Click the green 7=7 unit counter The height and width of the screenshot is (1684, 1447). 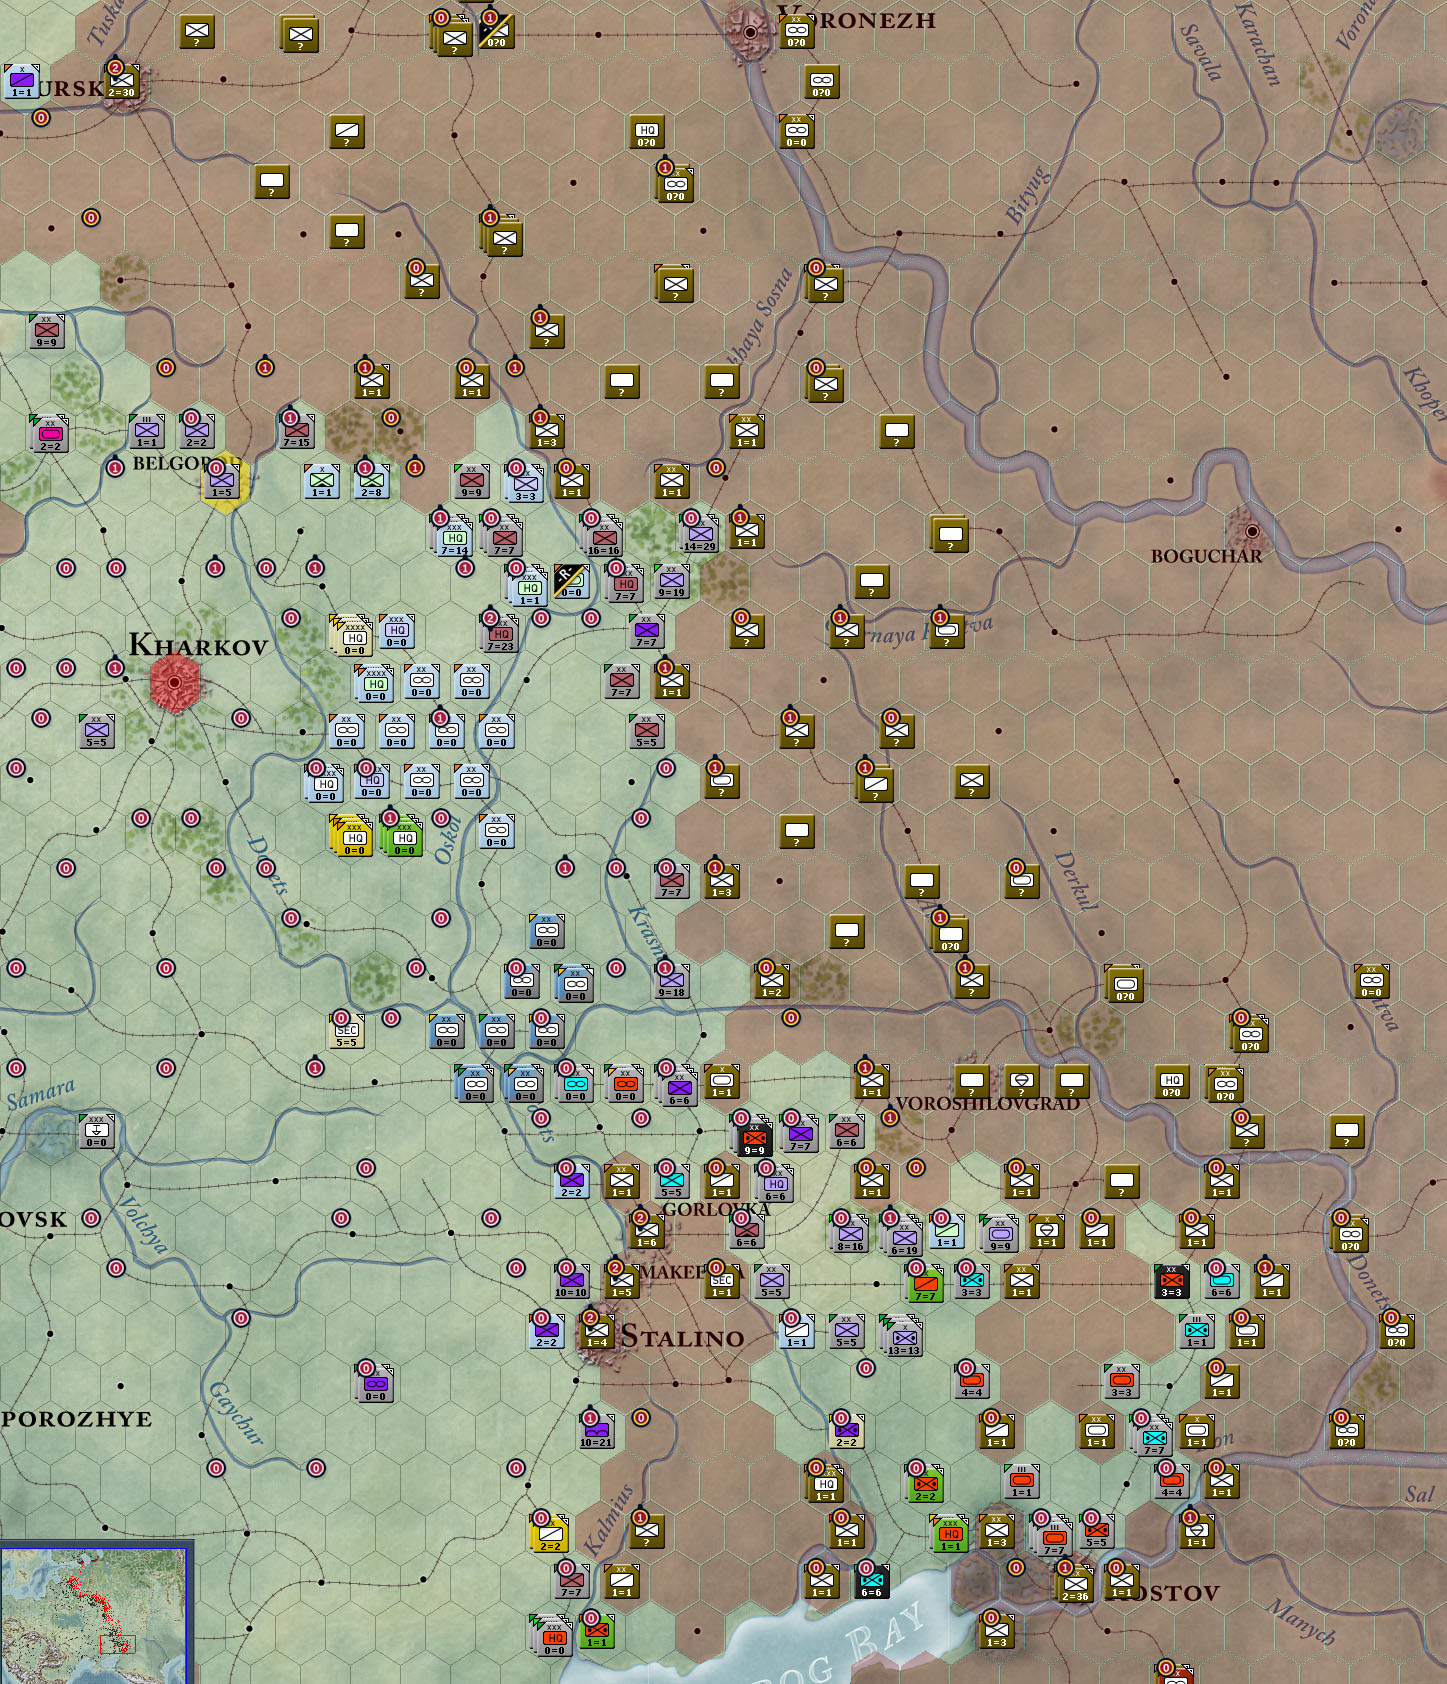(x=925, y=1285)
